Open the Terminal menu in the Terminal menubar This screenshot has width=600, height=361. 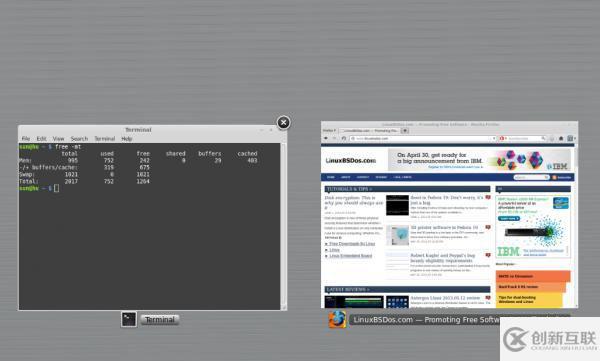[105, 139]
